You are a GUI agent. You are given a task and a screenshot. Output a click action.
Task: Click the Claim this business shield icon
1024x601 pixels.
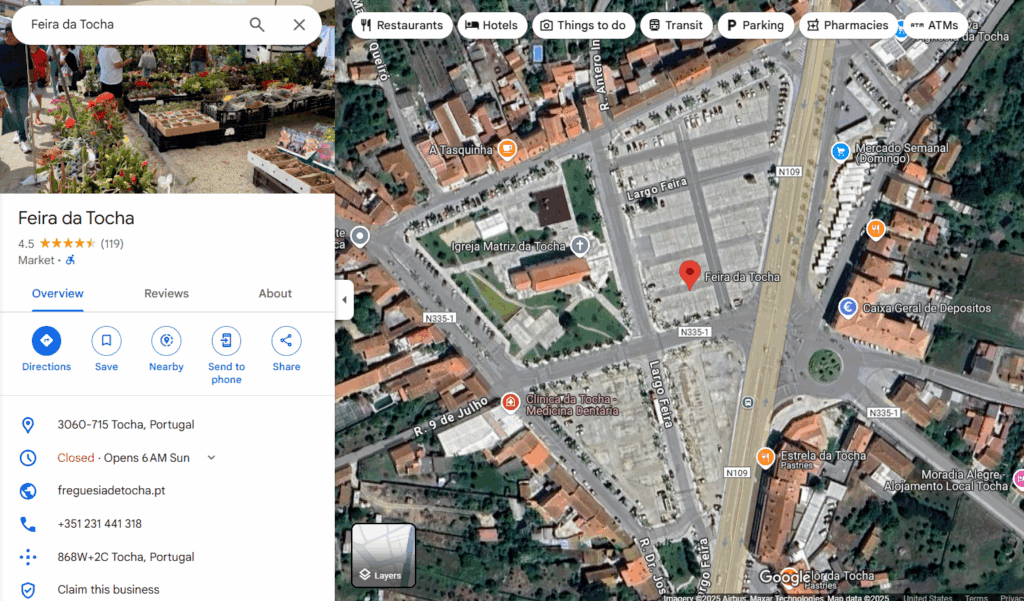point(28,590)
